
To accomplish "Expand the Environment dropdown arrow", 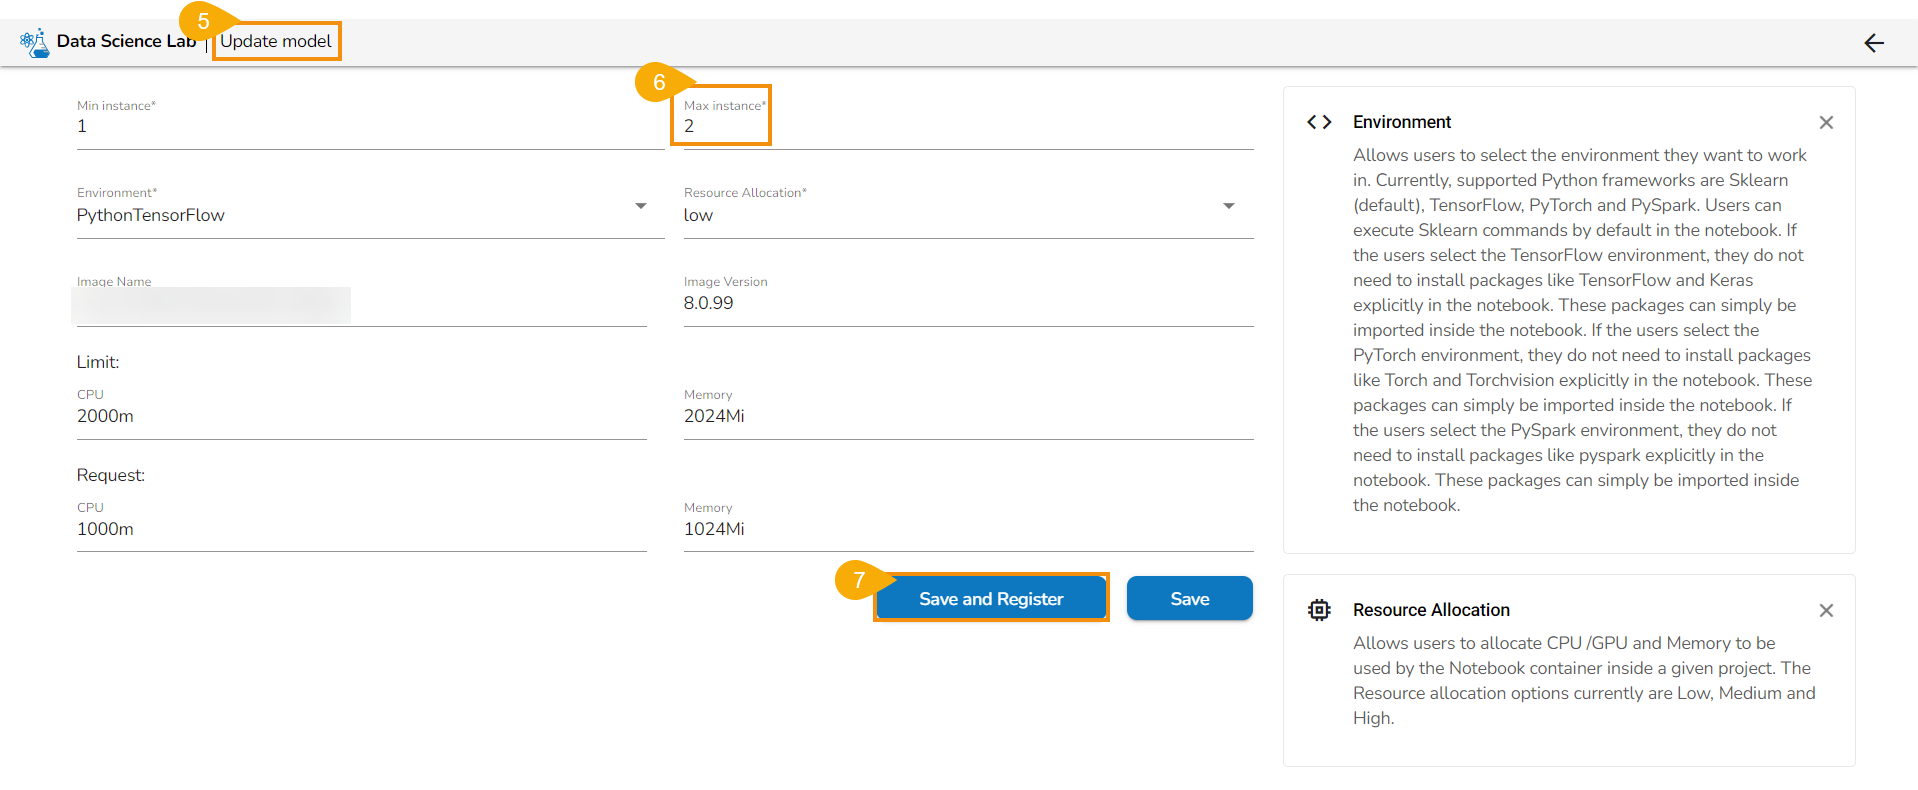I will 641,206.
